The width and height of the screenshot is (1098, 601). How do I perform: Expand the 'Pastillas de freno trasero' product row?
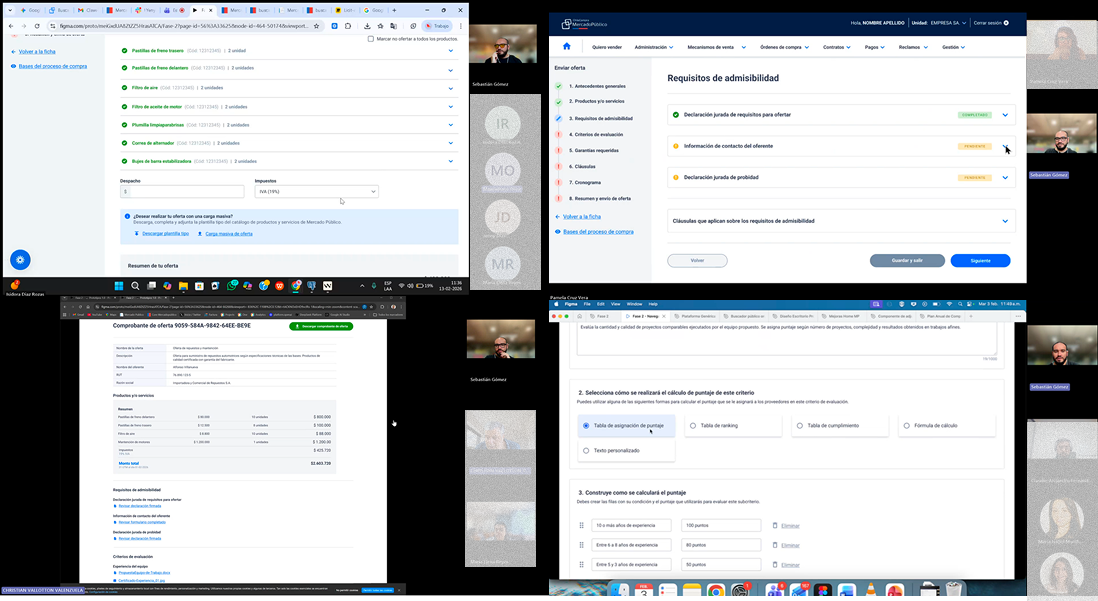(450, 50)
